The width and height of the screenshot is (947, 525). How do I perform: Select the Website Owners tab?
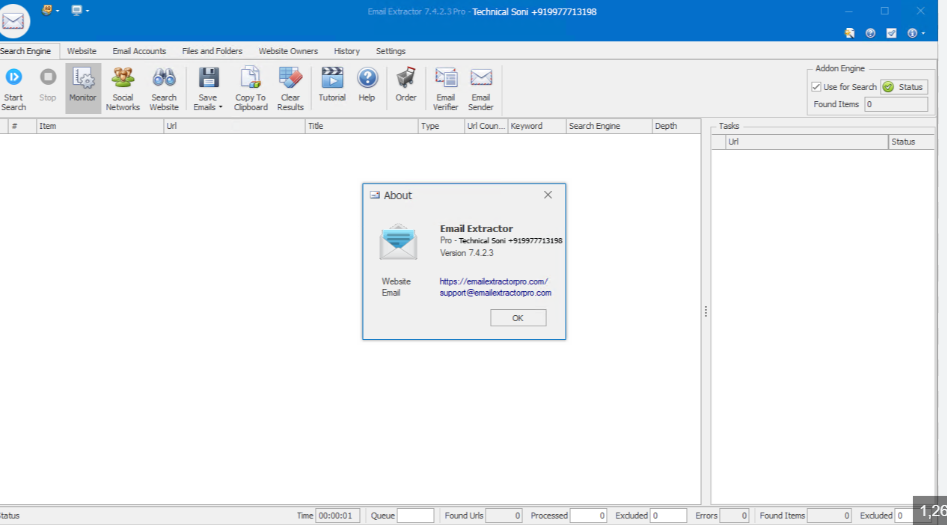click(x=288, y=51)
